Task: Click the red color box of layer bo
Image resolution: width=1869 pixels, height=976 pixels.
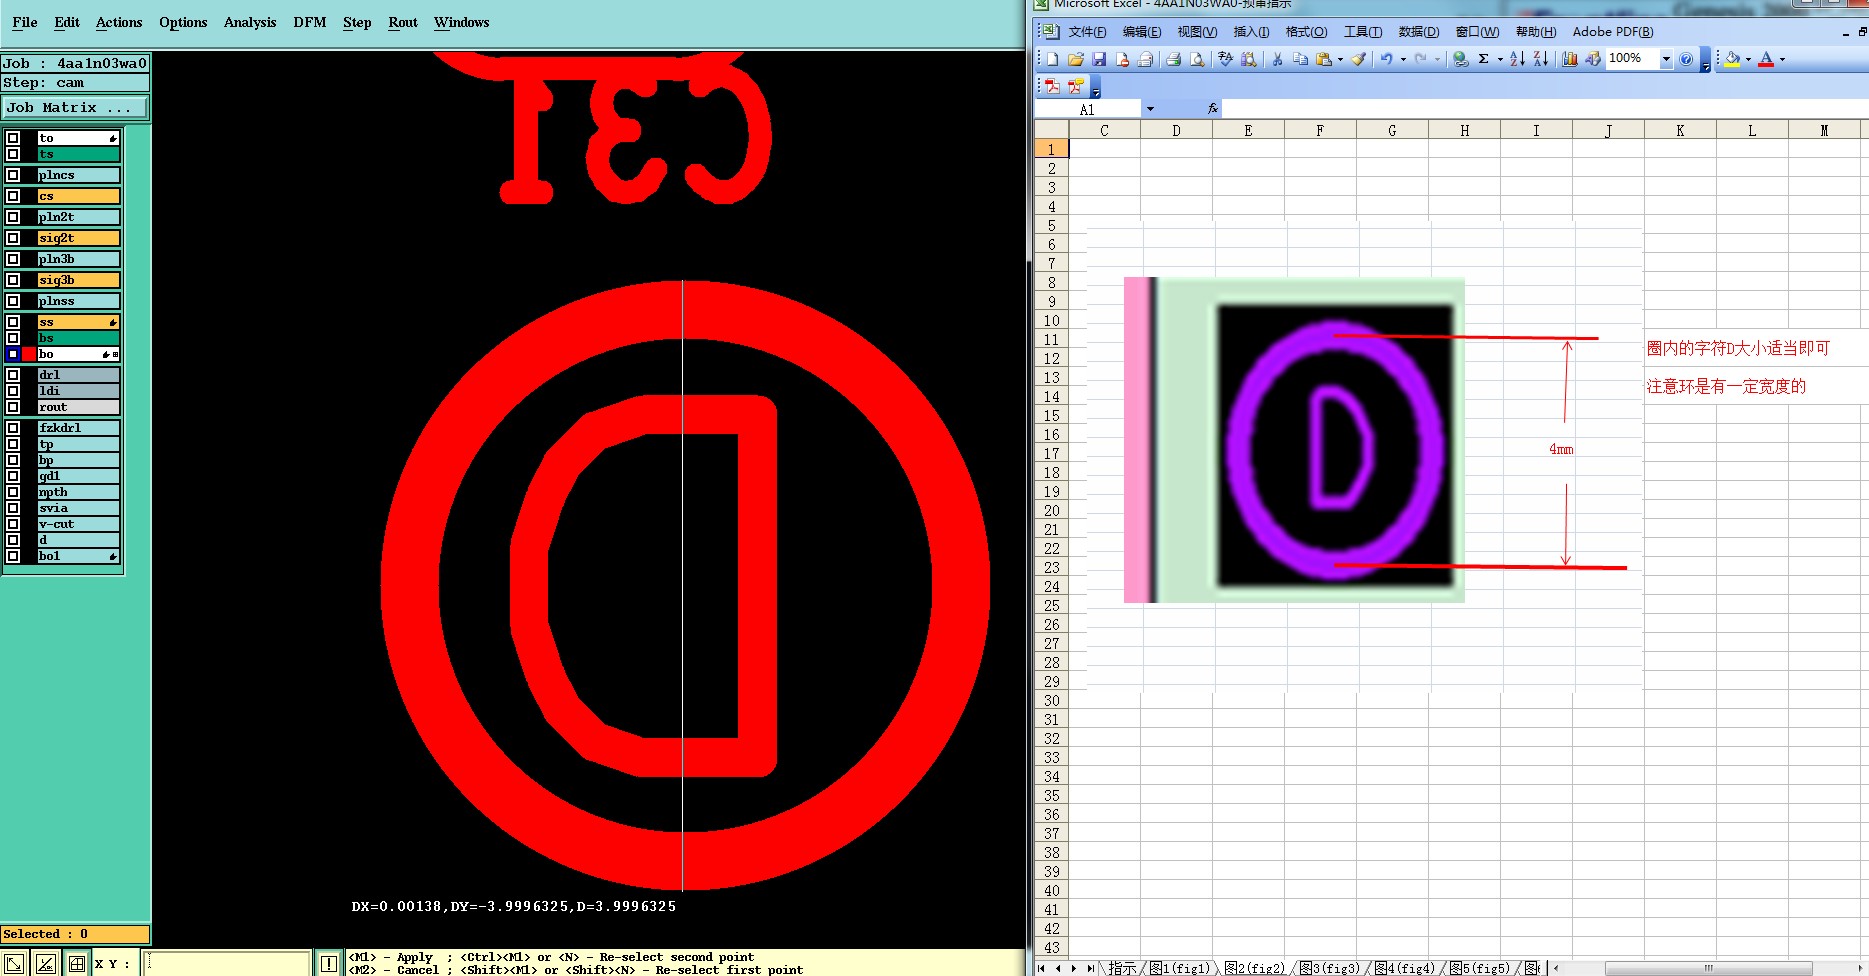Action: pos(29,354)
